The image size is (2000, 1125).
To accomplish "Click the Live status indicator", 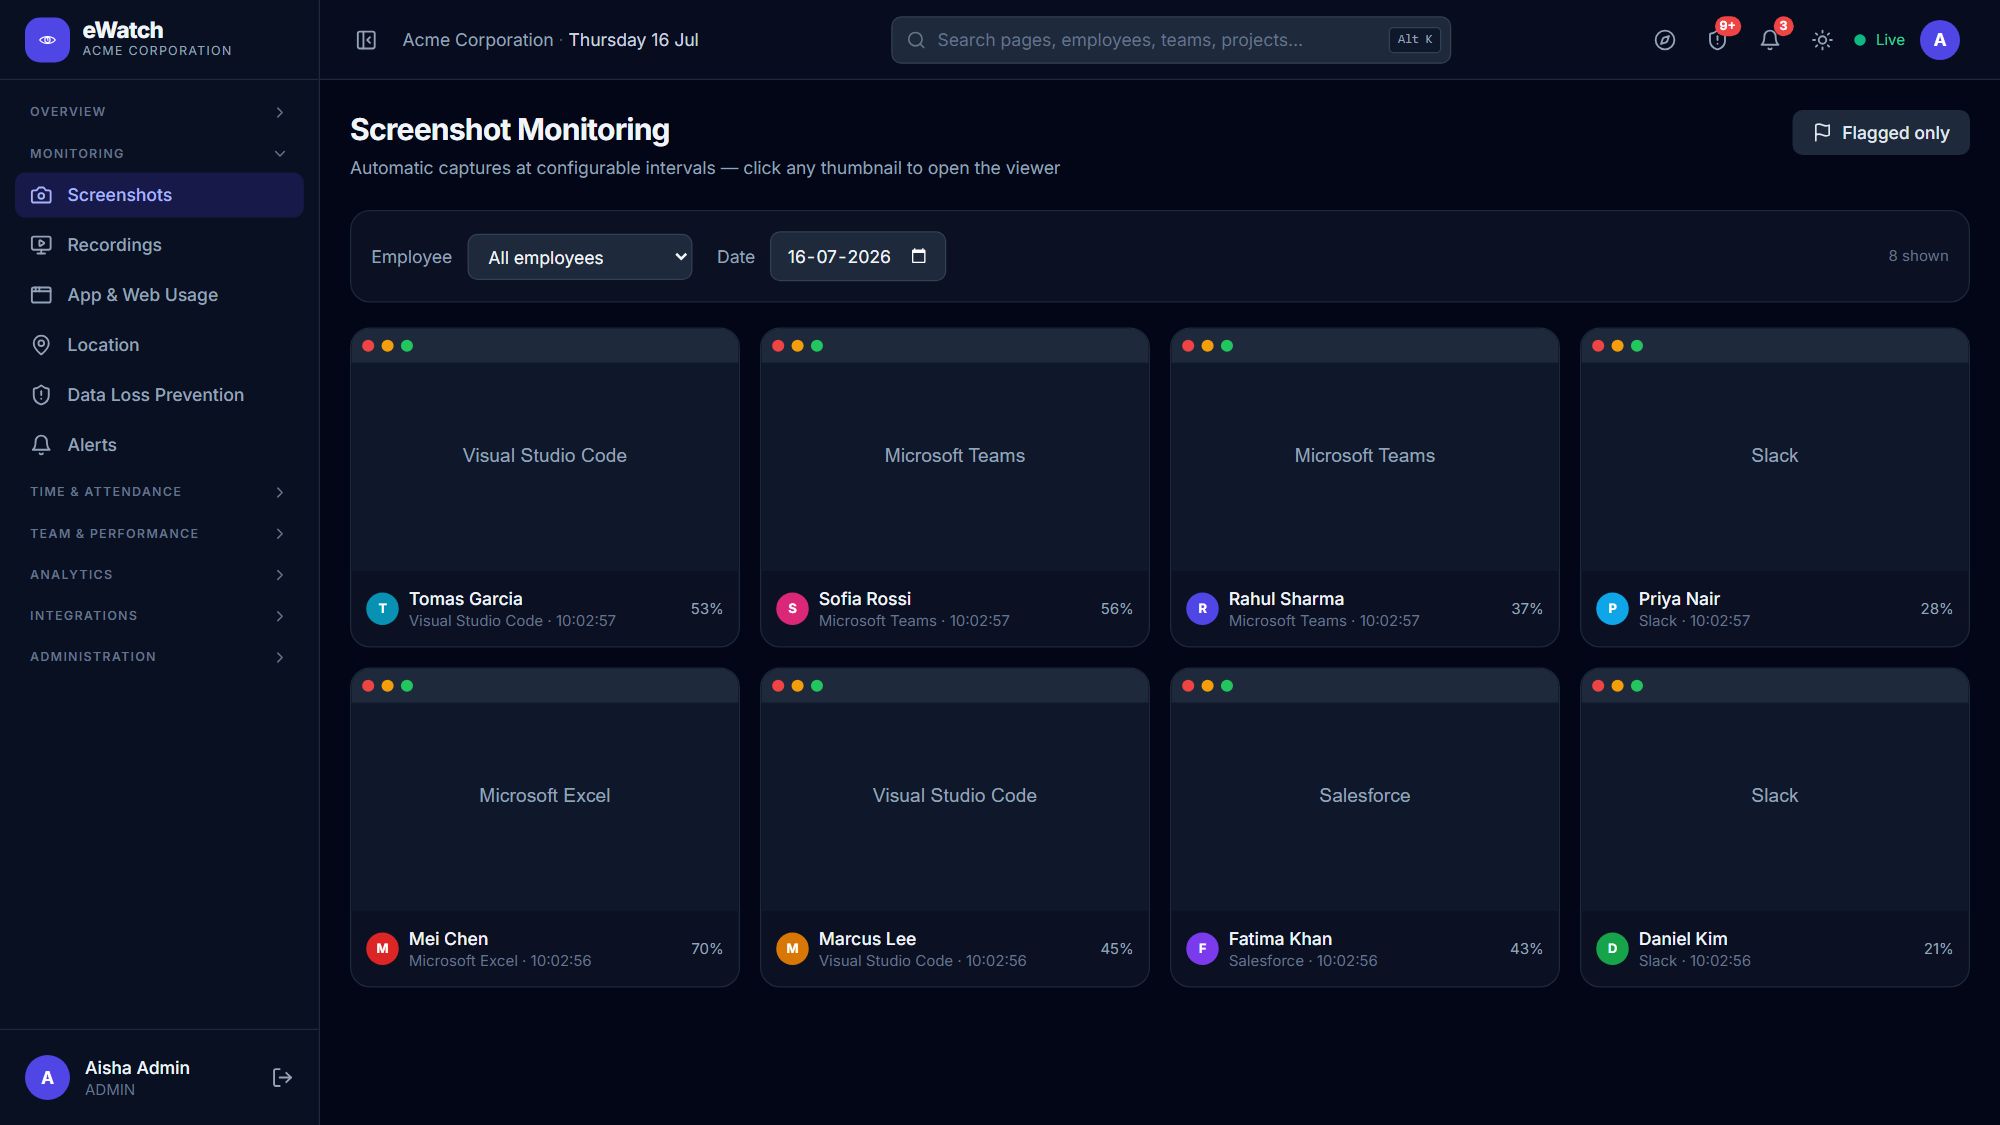I will (1879, 40).
